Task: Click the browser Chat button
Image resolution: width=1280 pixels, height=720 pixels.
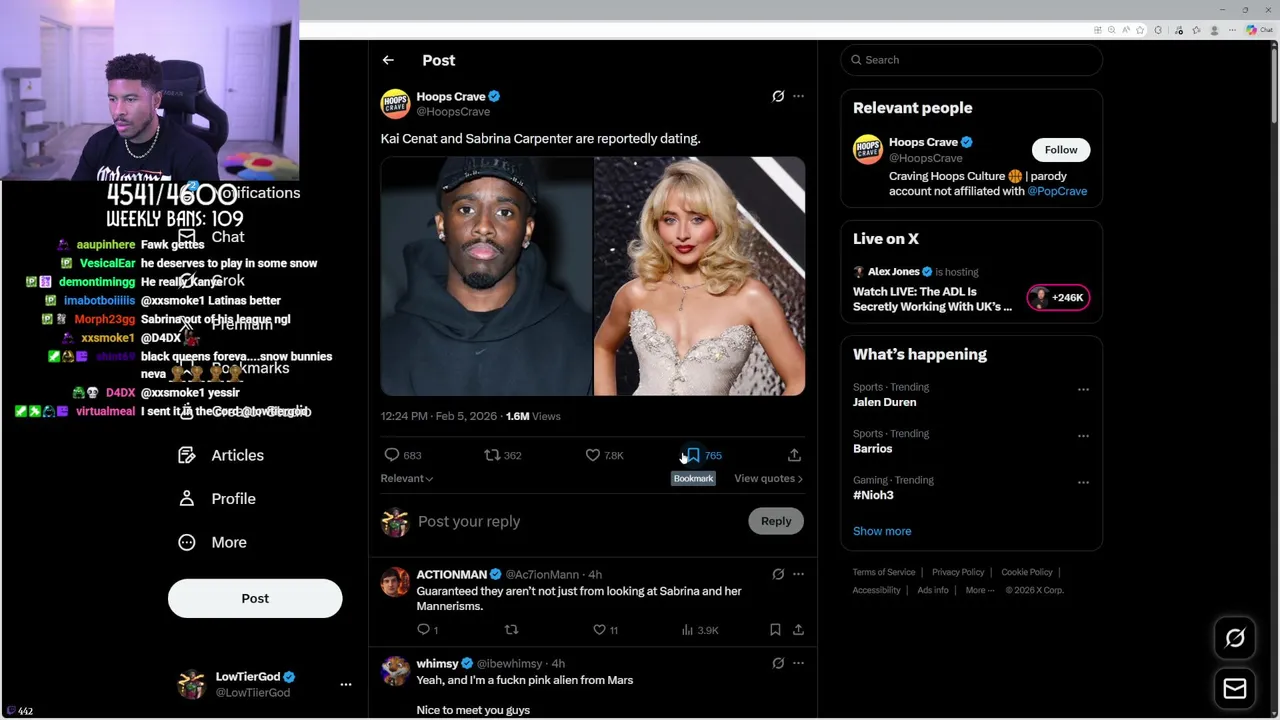Action: click(x=1259, y=30)
